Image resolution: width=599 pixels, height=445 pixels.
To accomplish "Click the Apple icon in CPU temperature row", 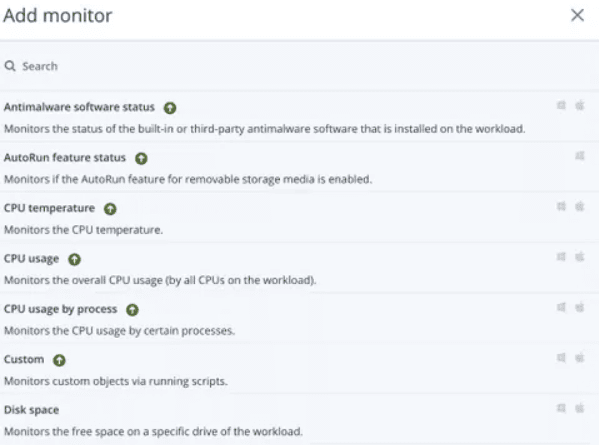I will pyautogui.click(x=580, y=207).
